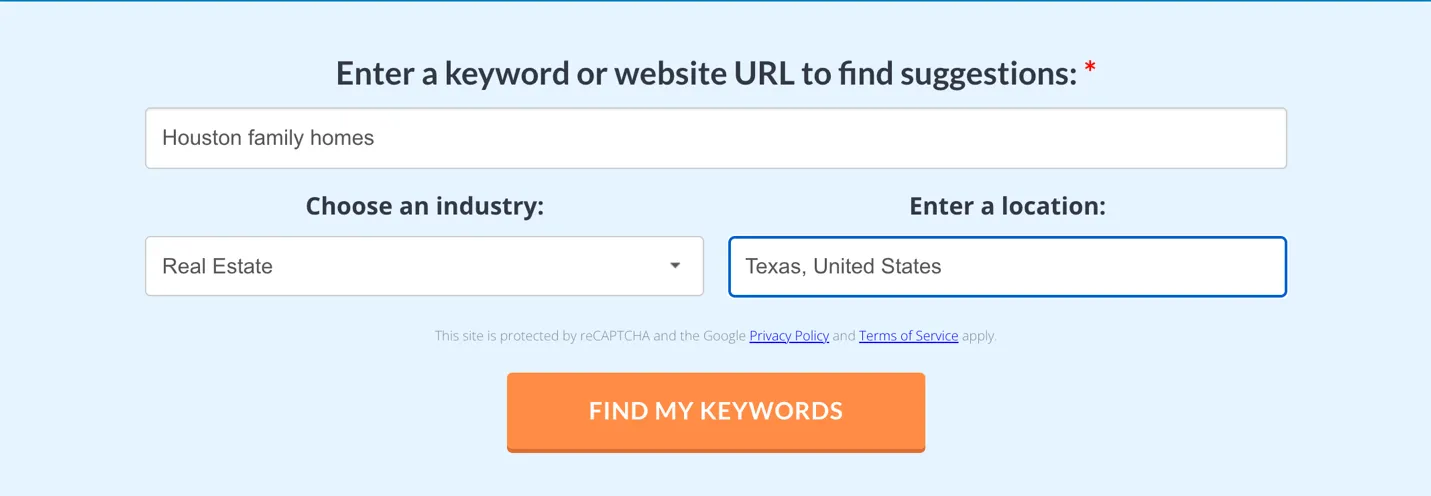This screenshot has width=1431, height=496.
Task: Focus the keyword or website URL field
Action: point(715,138)
